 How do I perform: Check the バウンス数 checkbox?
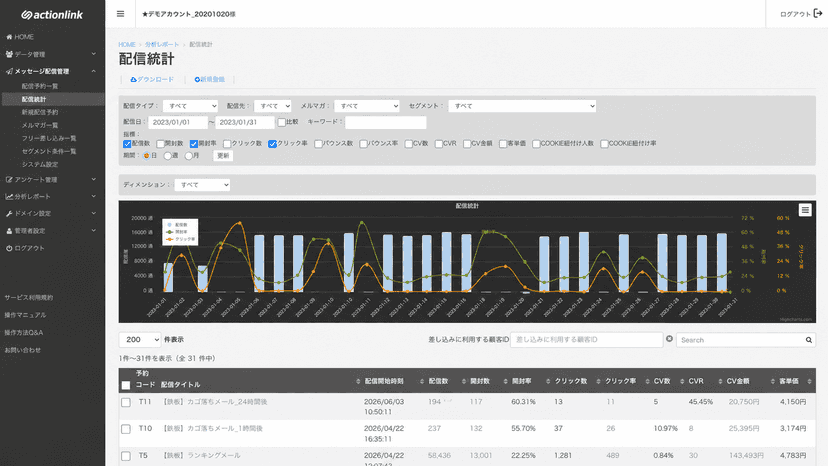click(318, 144)
